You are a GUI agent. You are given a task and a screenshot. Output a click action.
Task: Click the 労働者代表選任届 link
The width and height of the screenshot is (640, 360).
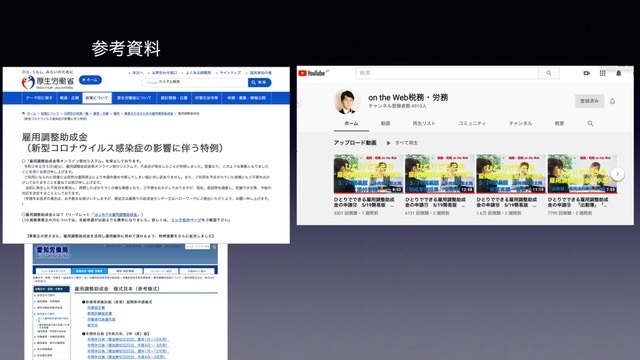coord(101,319)
